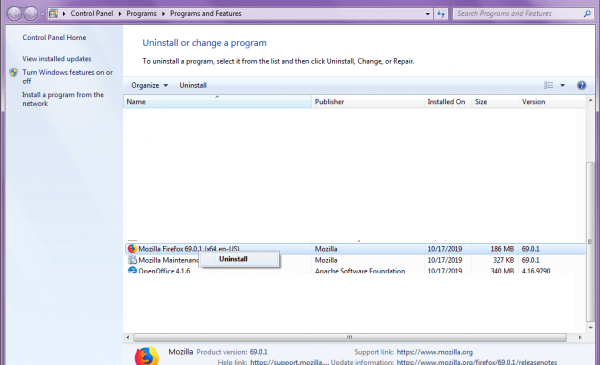Image resolution: width=600 pixels, height=365 pixels.
Task: Click Control Panel in breadcrumb
Action: pos(92,13)
